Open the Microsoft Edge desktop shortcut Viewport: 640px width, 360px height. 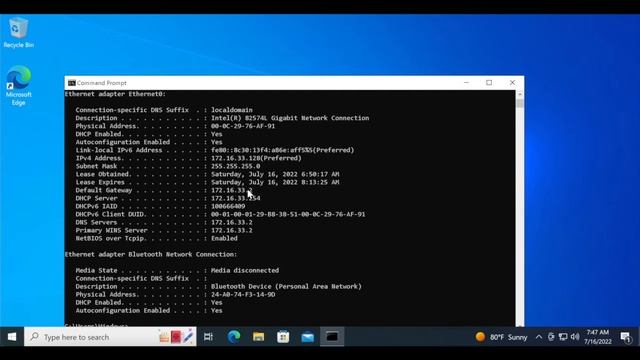click(18, 86)
